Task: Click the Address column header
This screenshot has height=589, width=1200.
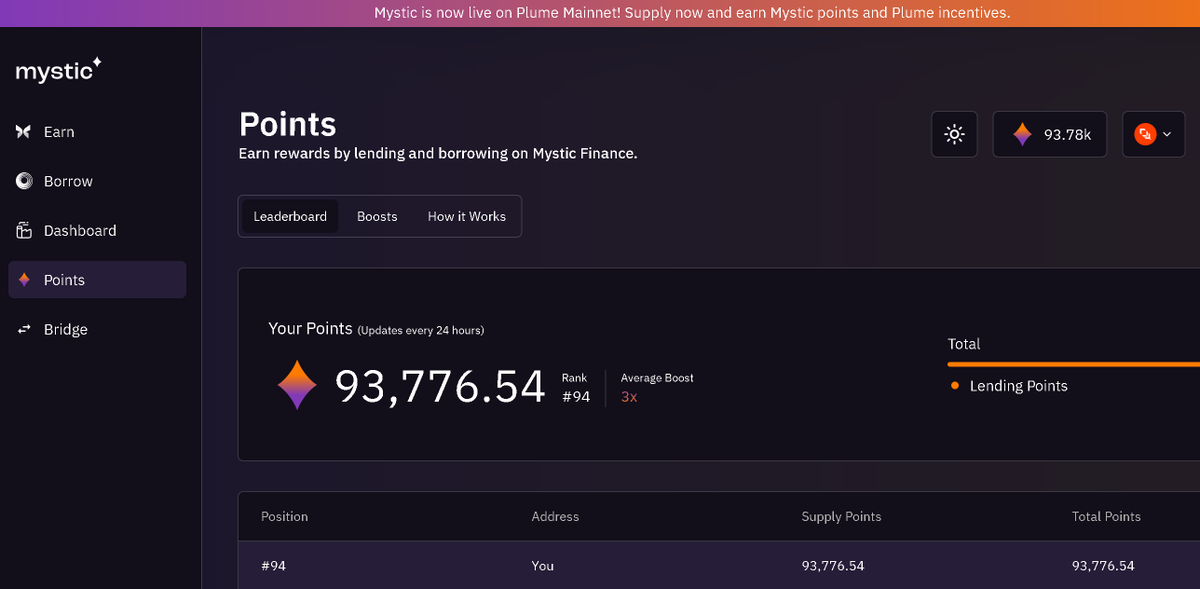Action: click(555, 517)
